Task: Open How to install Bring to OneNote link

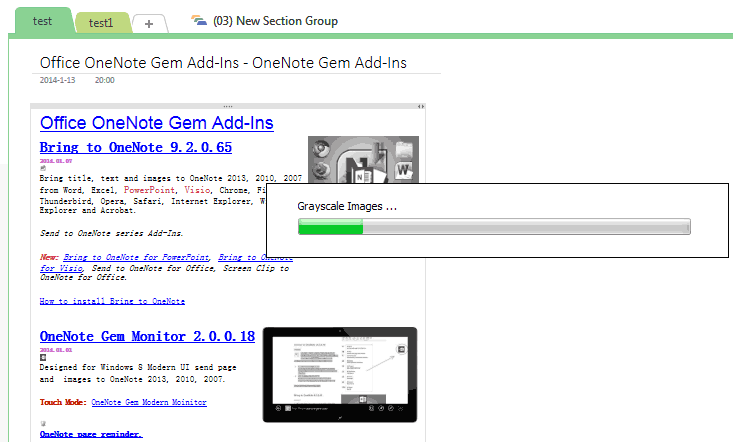Action: click(112, 301)
